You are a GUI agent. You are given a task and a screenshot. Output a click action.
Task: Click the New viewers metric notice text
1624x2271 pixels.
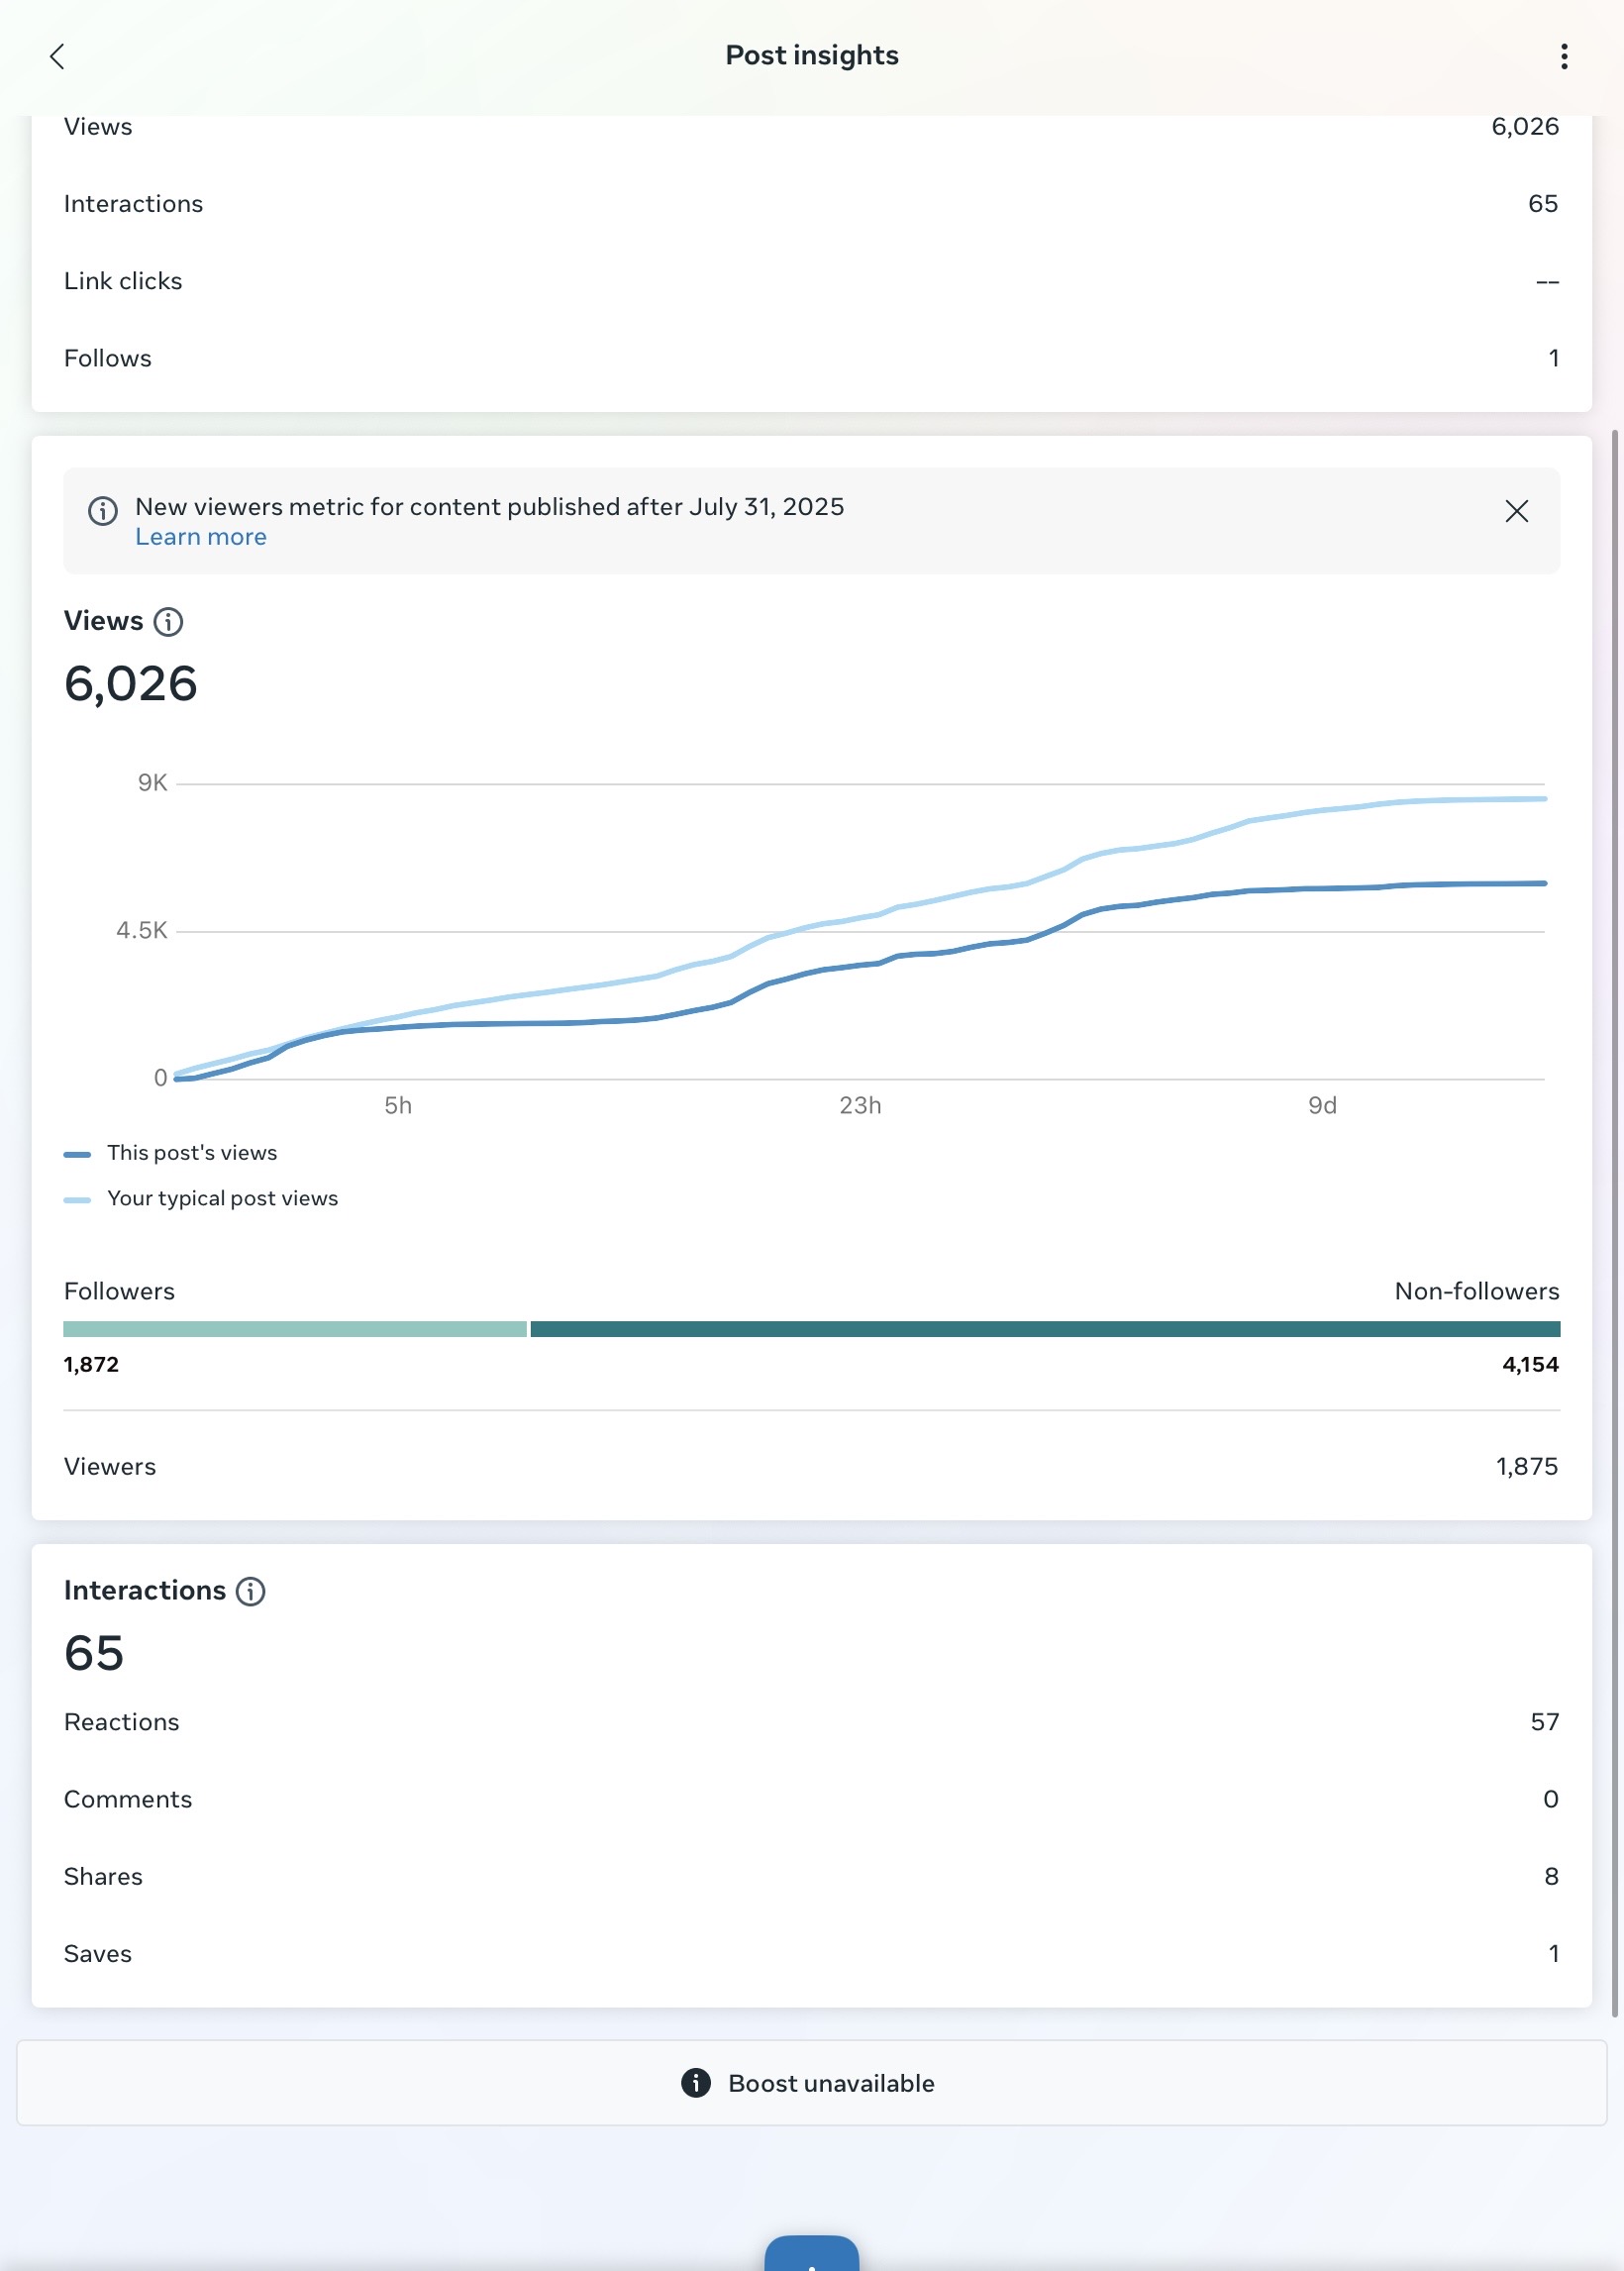coord(490,507)
